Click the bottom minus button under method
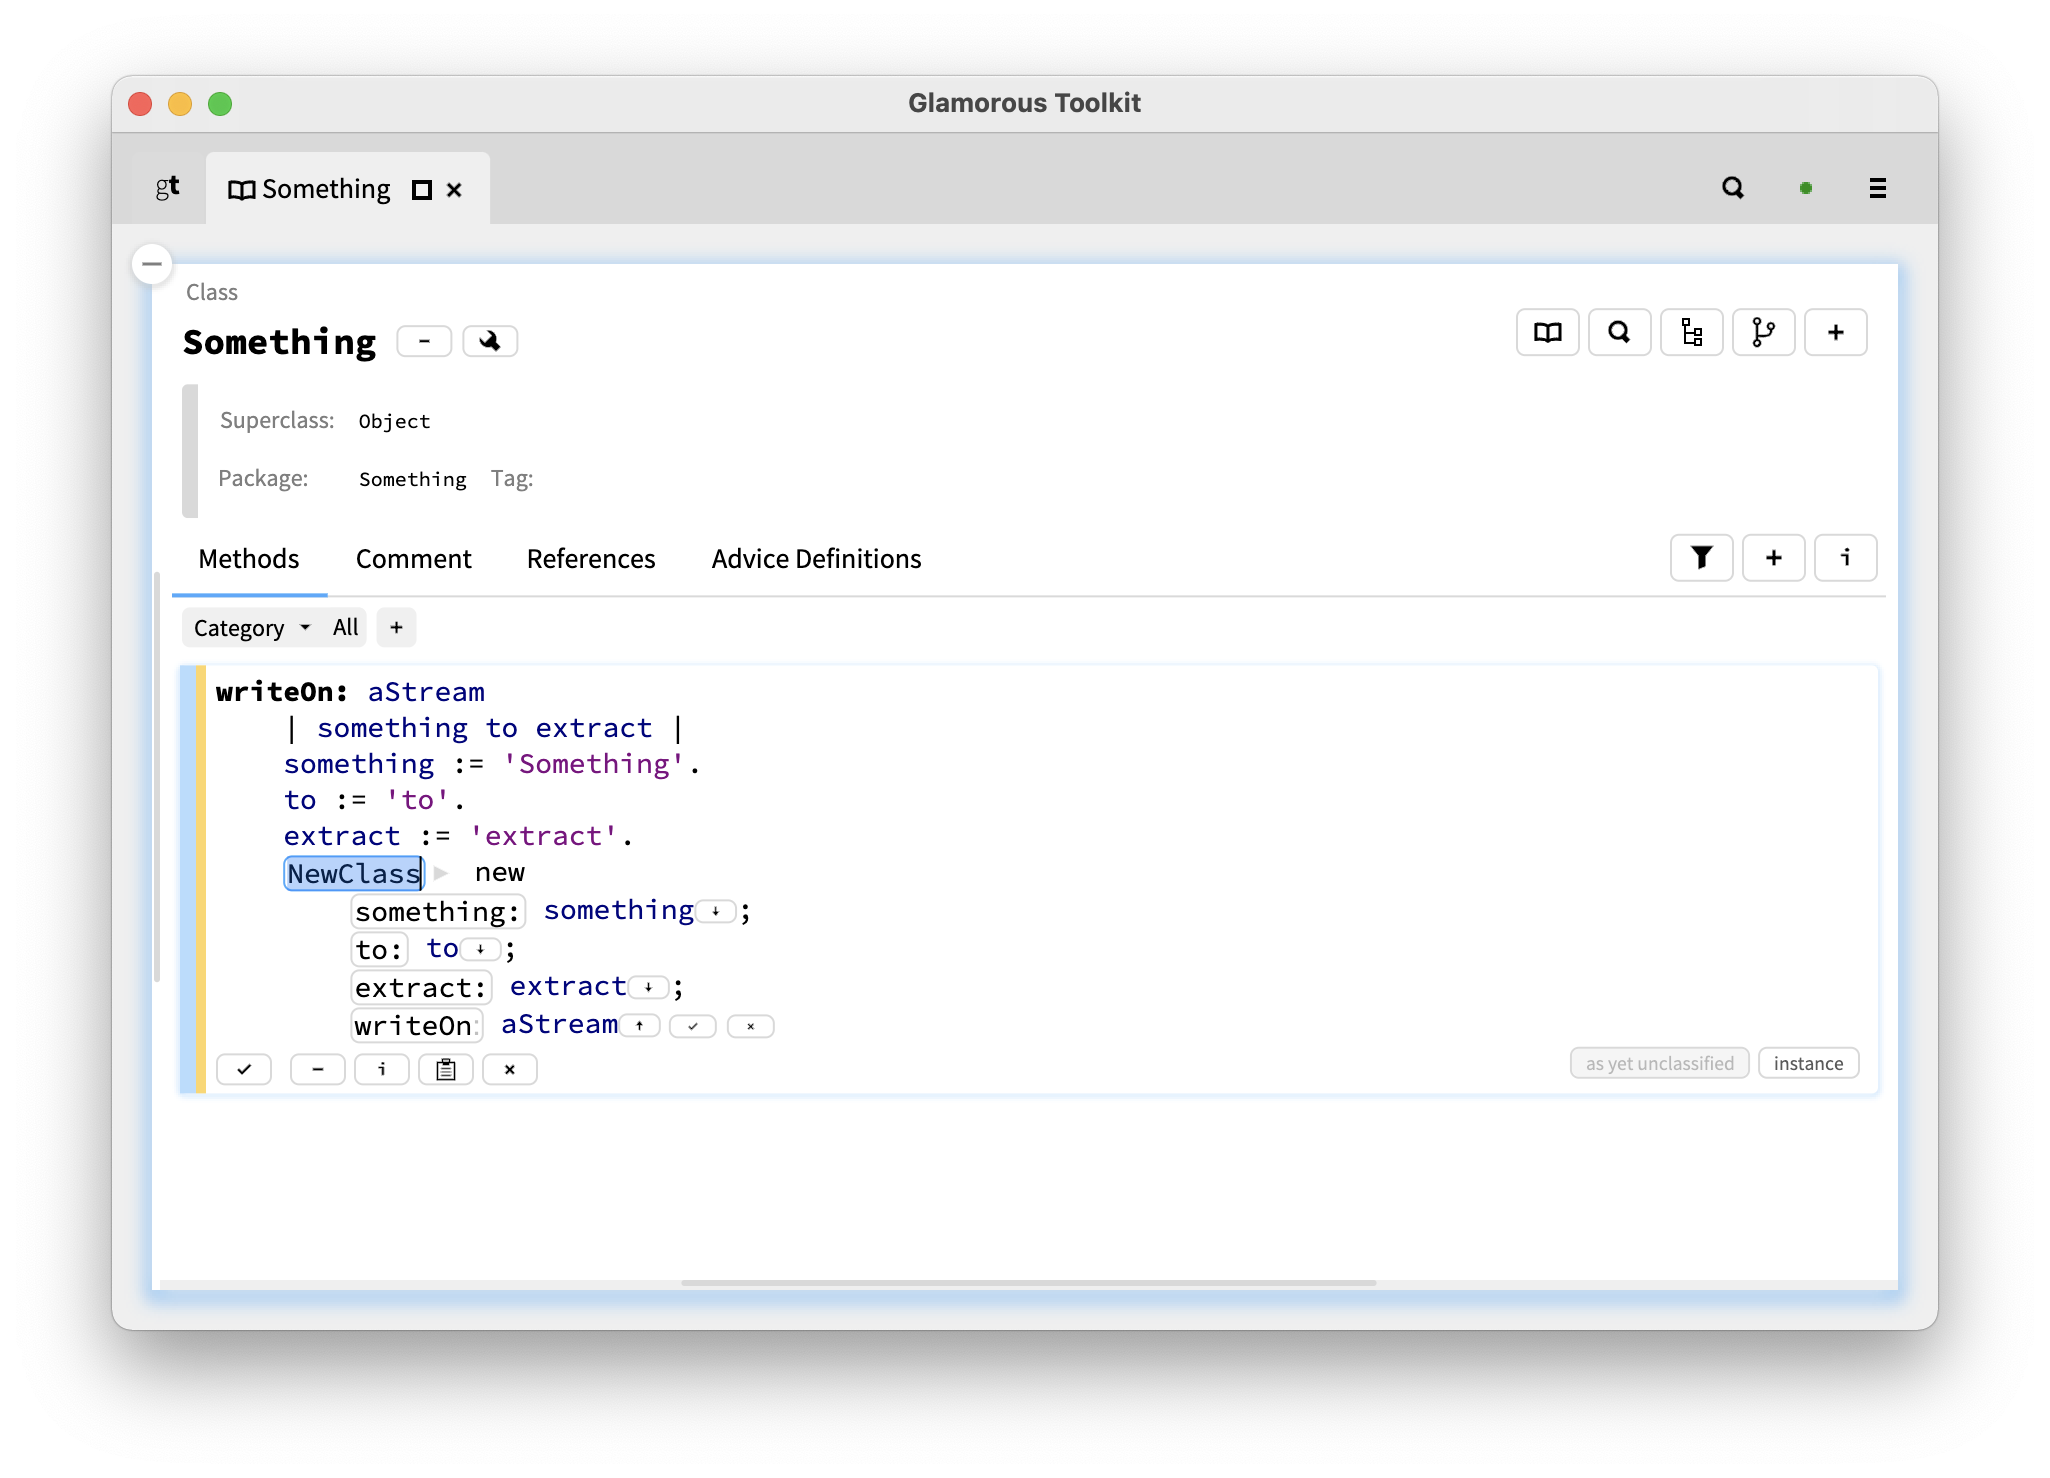2050x1478 pixels. [x=318, y=1069]
